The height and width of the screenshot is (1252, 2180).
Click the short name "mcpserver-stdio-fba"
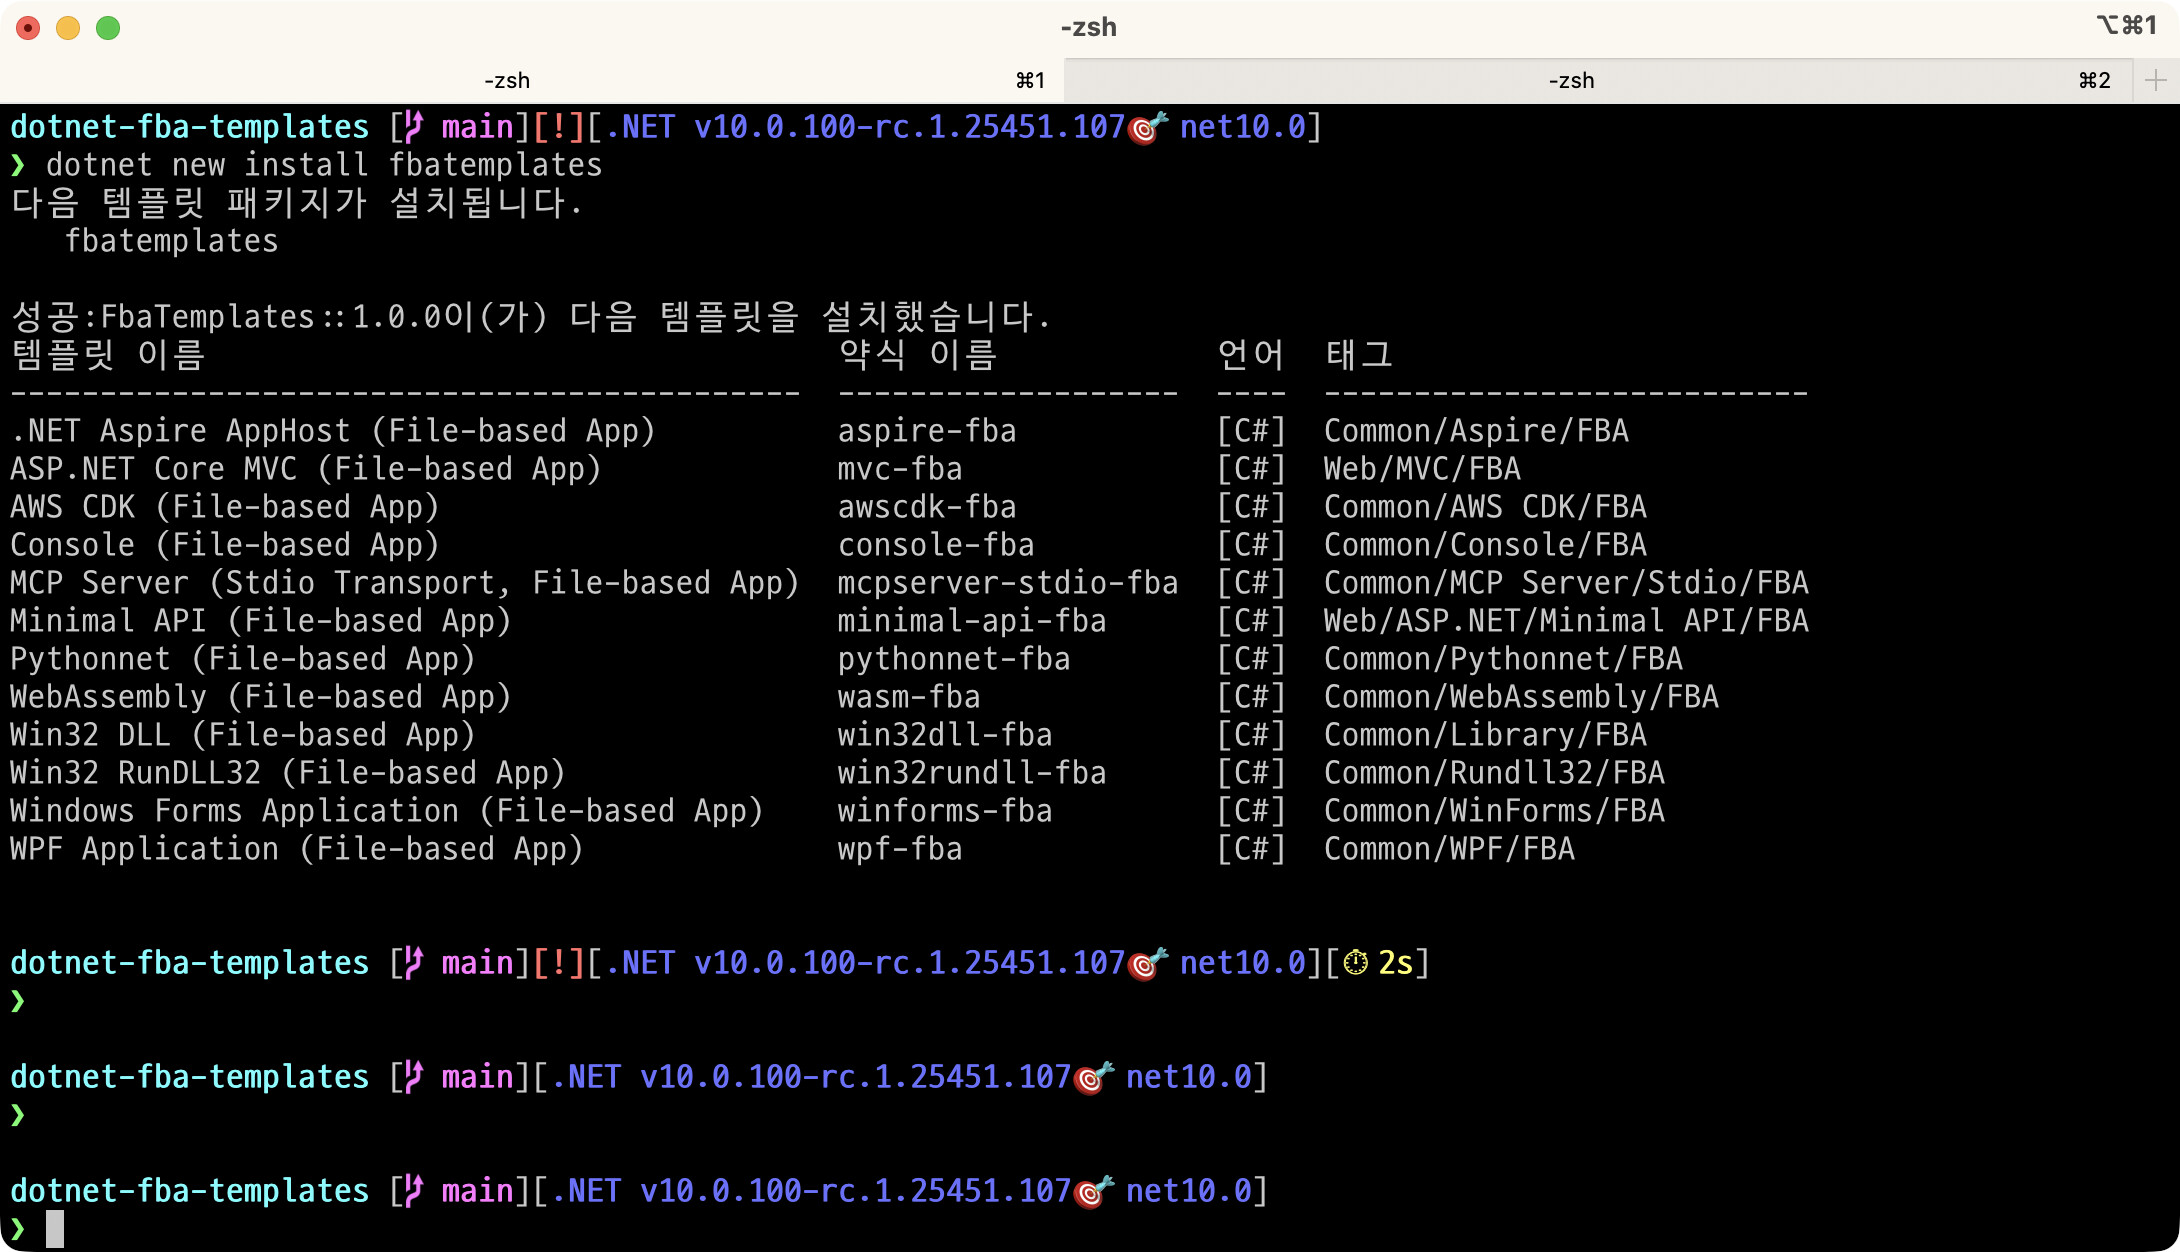pos(1008,583)
